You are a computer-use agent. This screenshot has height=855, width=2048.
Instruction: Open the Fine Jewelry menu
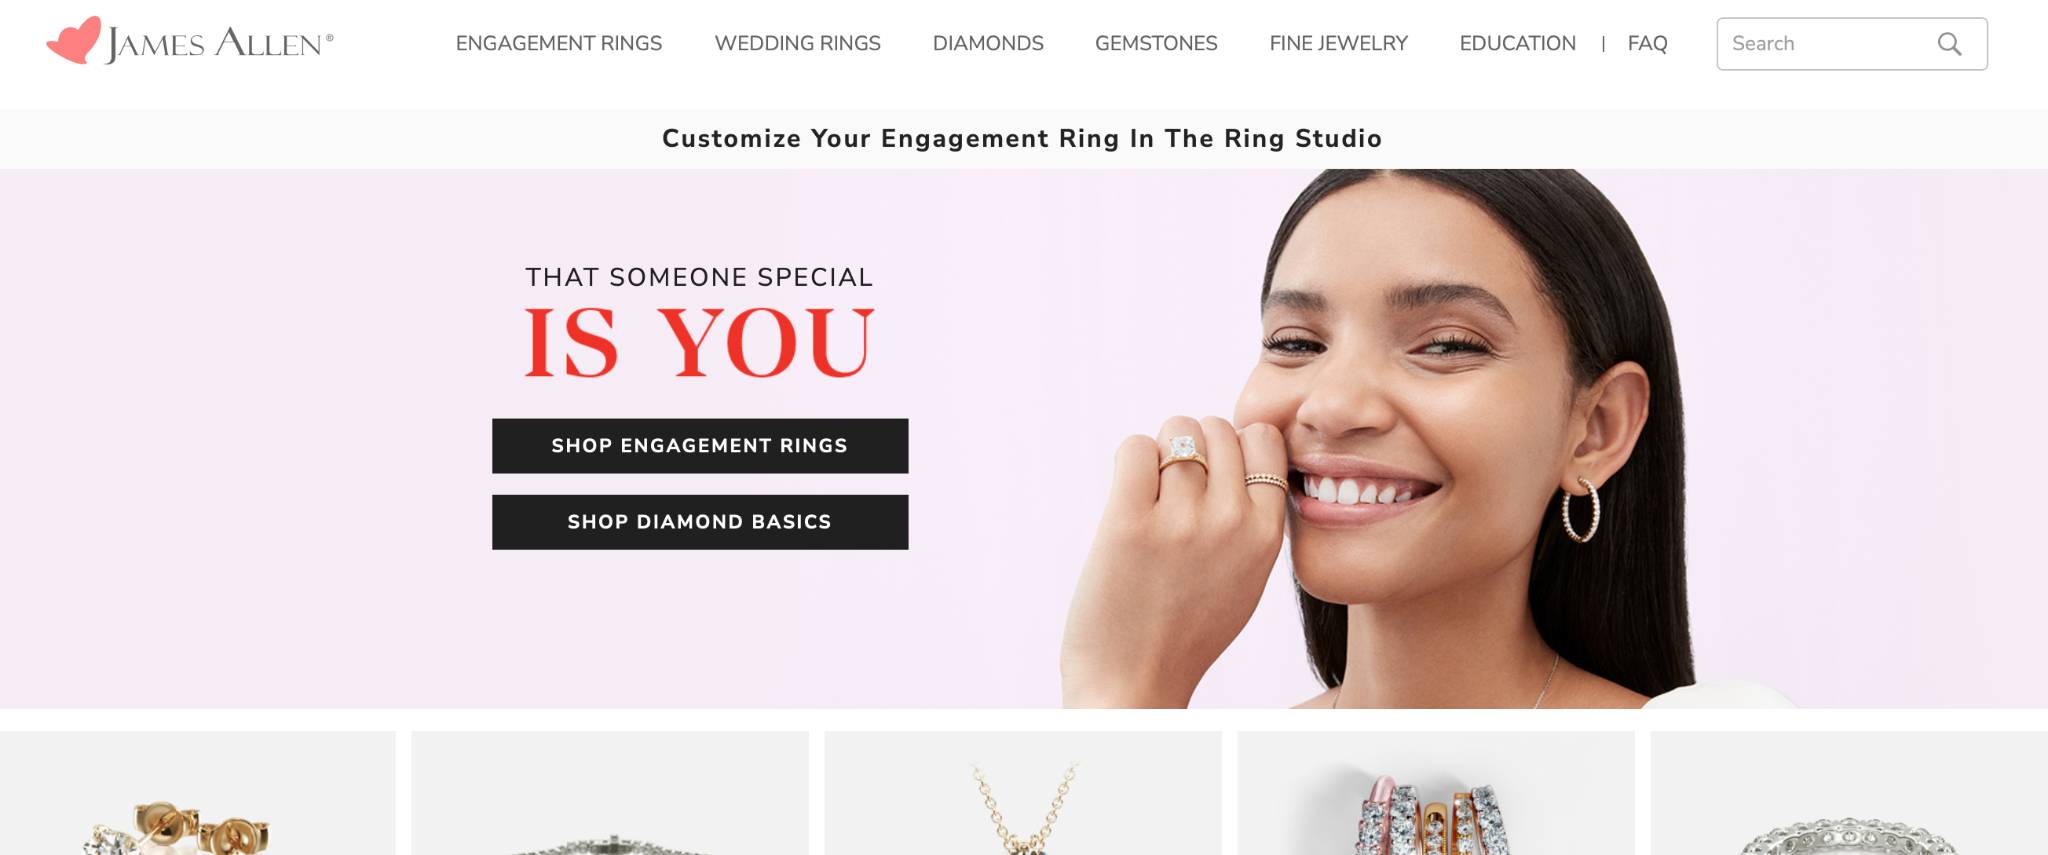click(x=1338, y=44)
